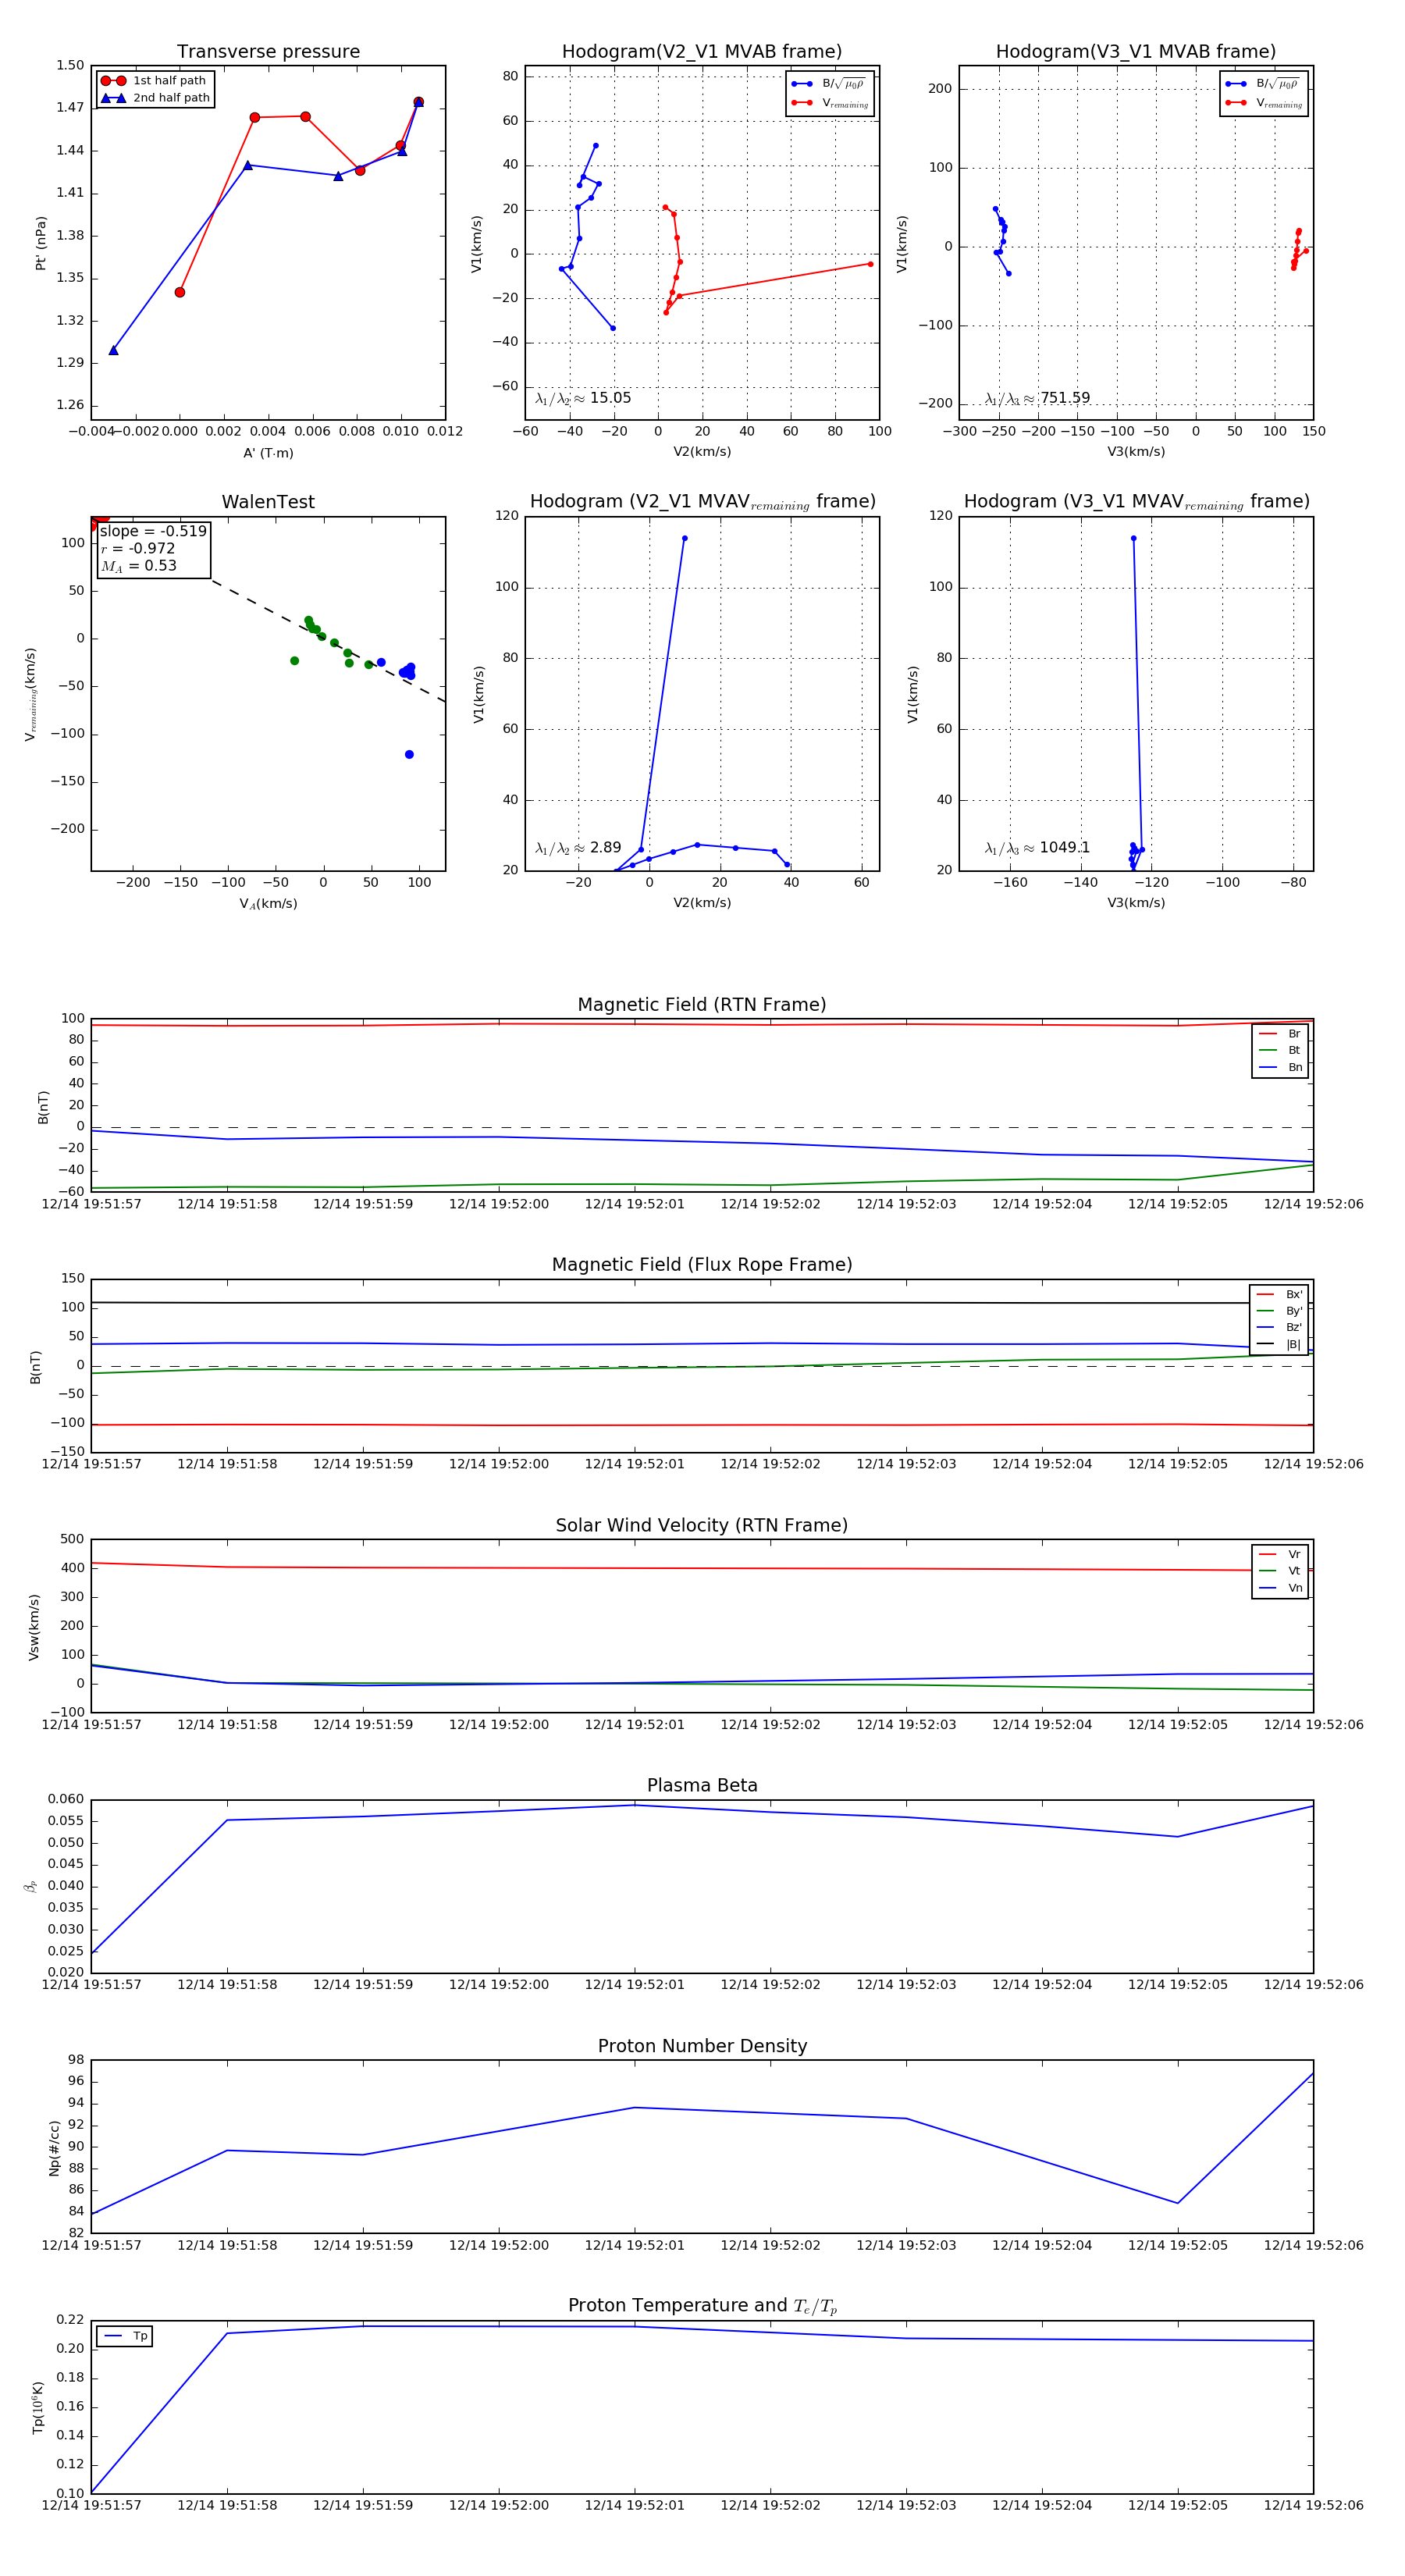The image size is (1405, 2576).
Task: Click the λ1/λ2 ≈ 15.05 annotation
Action: point(583,398)
